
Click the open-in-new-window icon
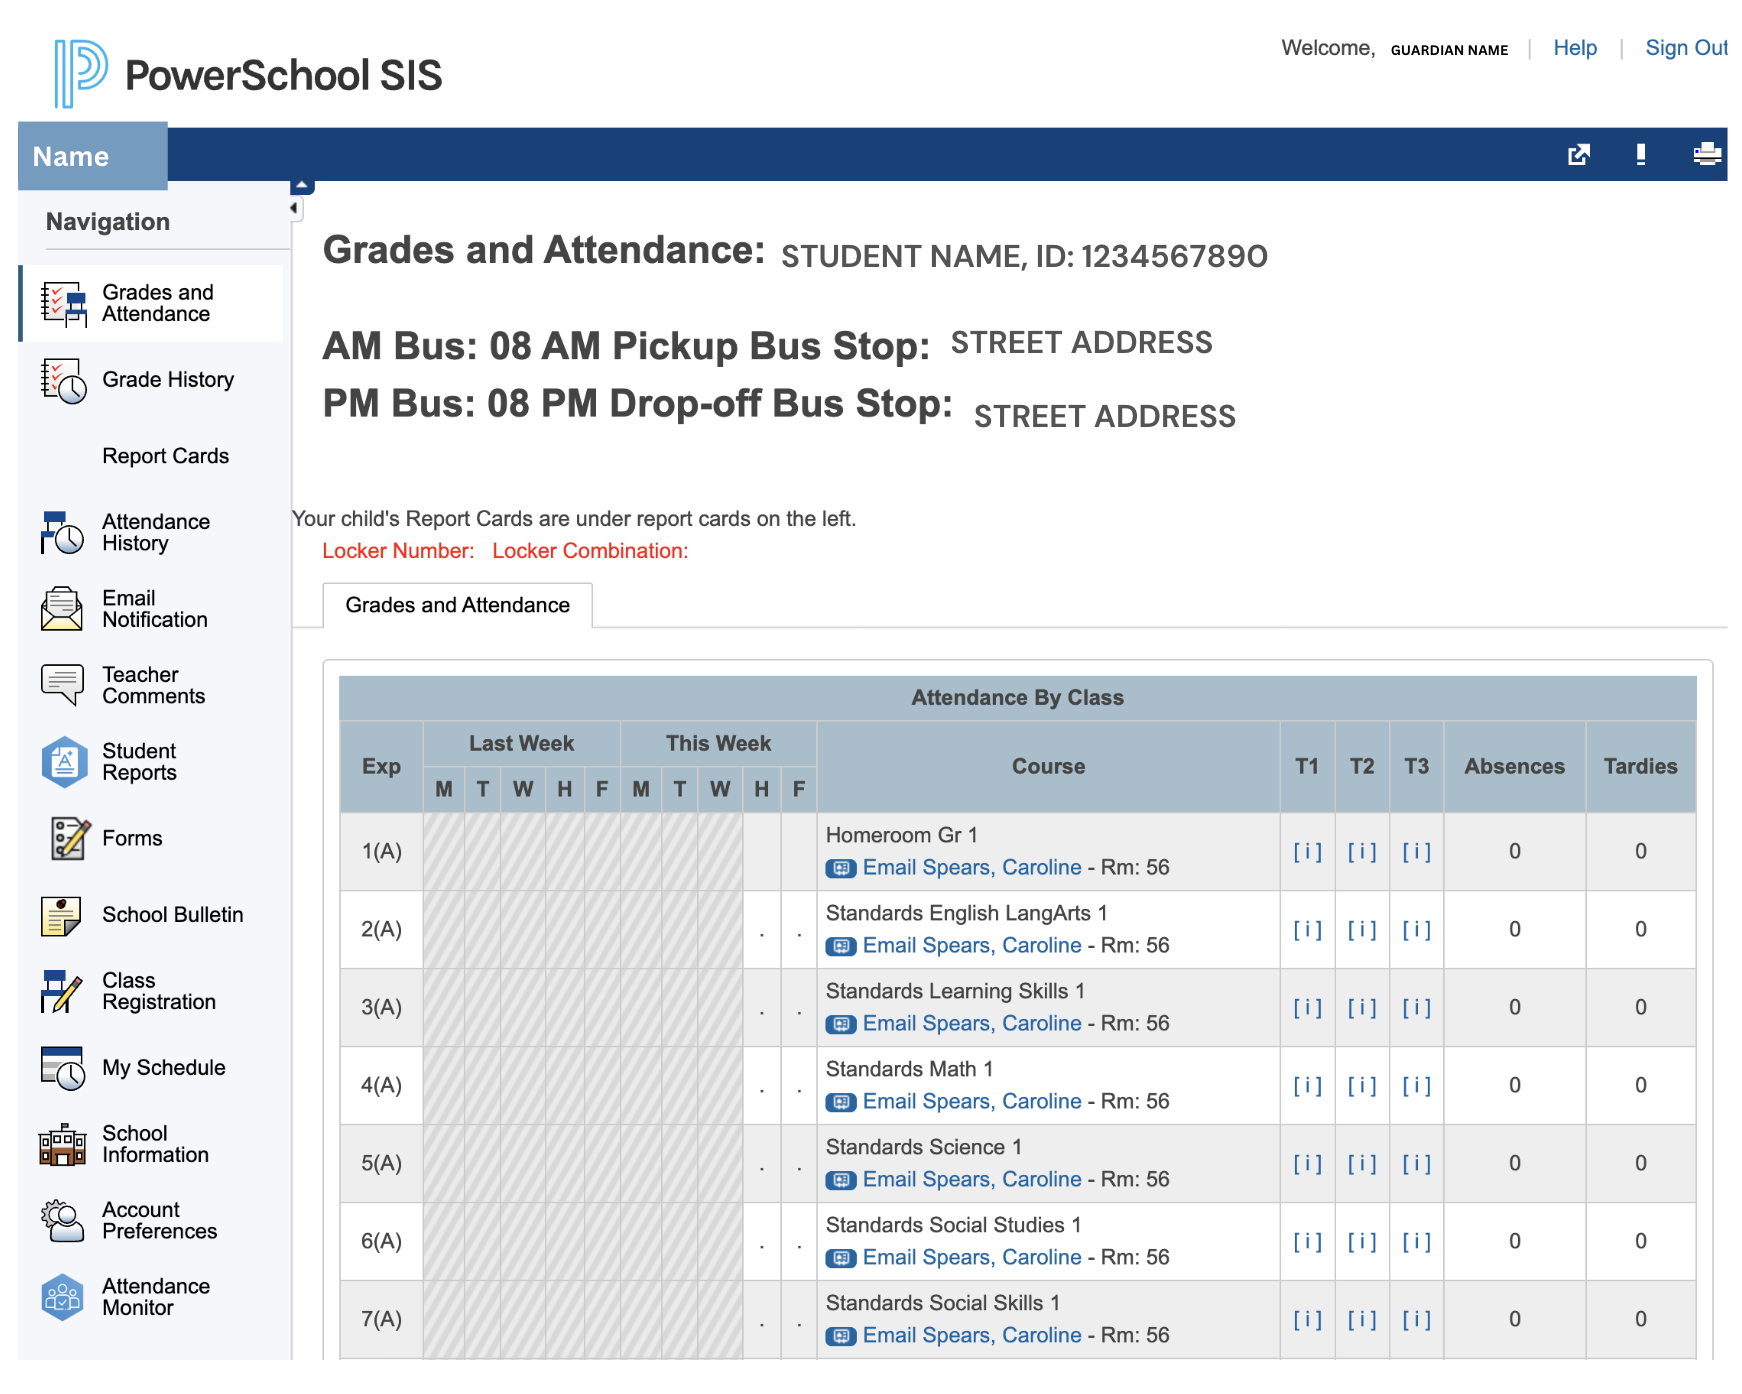[1578, 154]
